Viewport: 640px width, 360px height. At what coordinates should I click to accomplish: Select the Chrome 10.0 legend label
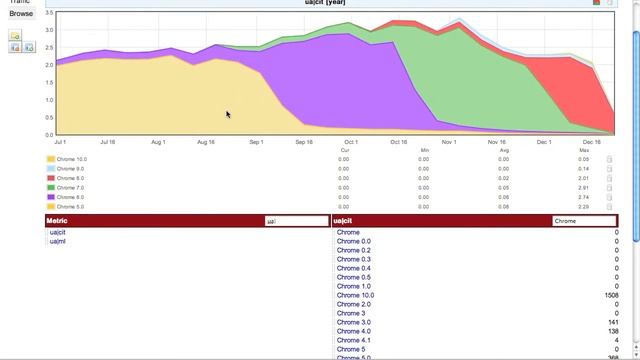point(72,159)
